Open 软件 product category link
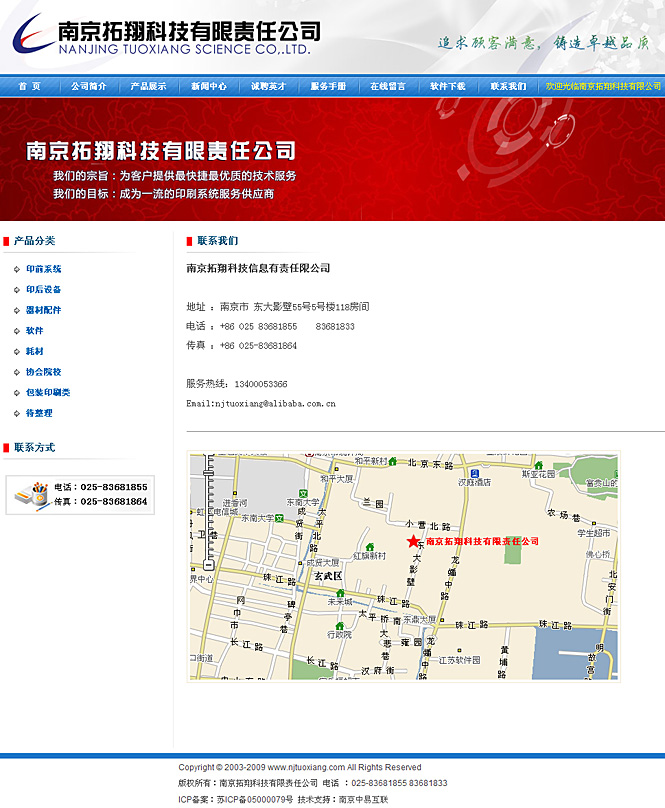Screen dimensions: 665x808 [35, 331]
